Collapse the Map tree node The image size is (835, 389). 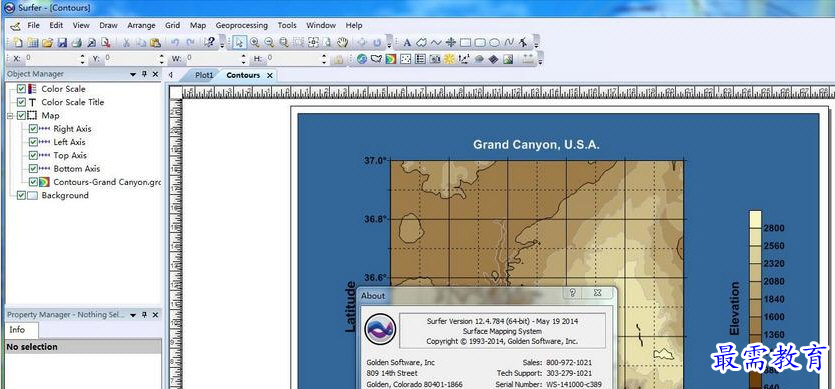(10, 116)
